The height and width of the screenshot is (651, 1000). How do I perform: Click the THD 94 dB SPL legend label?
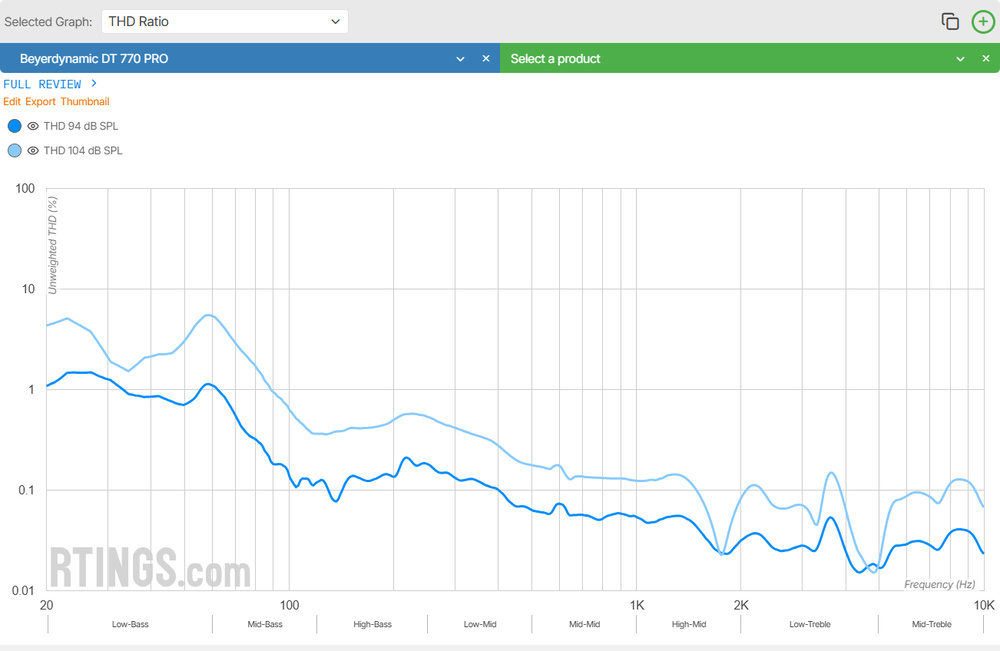(83, 126)
